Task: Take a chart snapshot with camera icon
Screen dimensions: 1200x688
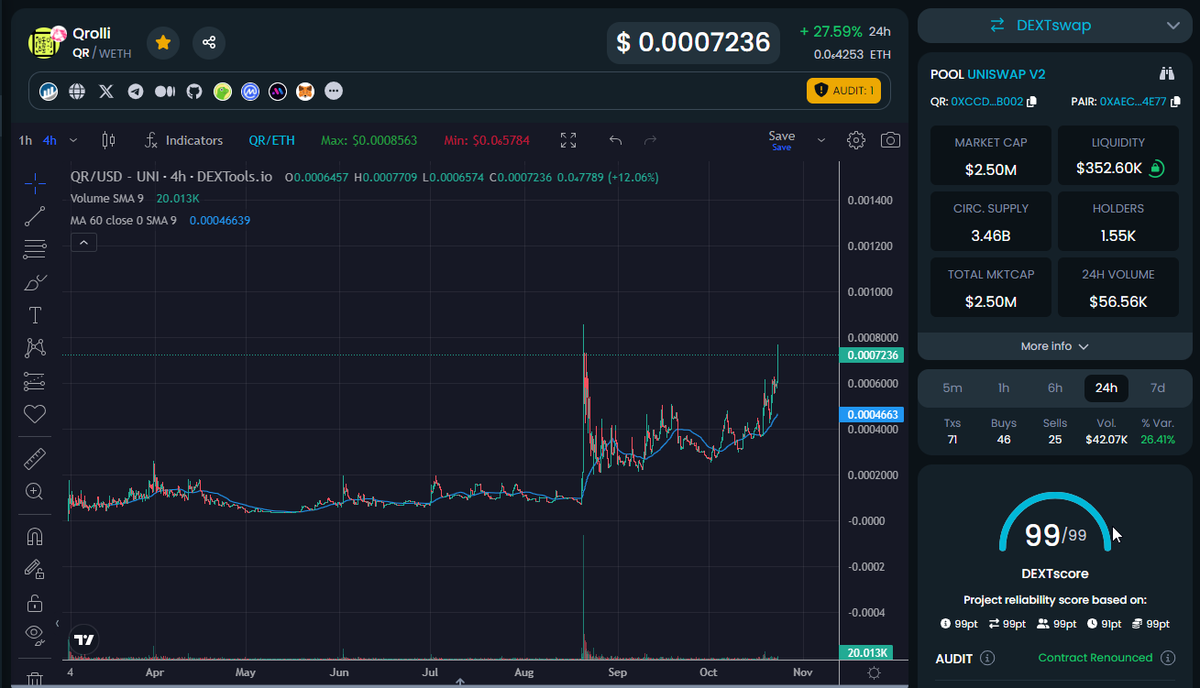Action: pyautogui.click(x=890, y=140)
